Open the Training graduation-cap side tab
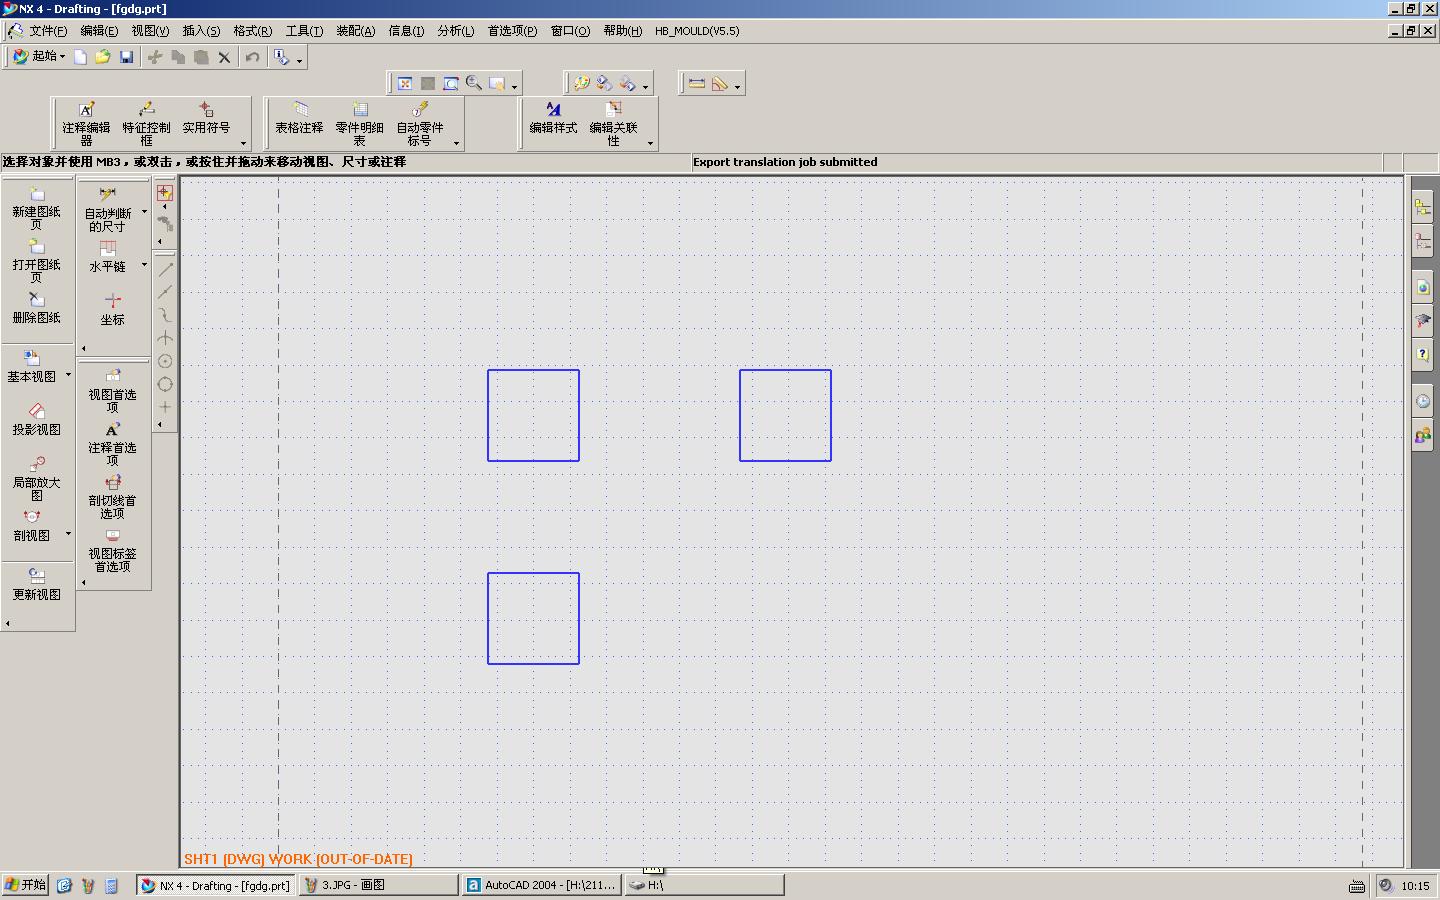The image size is (1440, 900). (1422, 321)
